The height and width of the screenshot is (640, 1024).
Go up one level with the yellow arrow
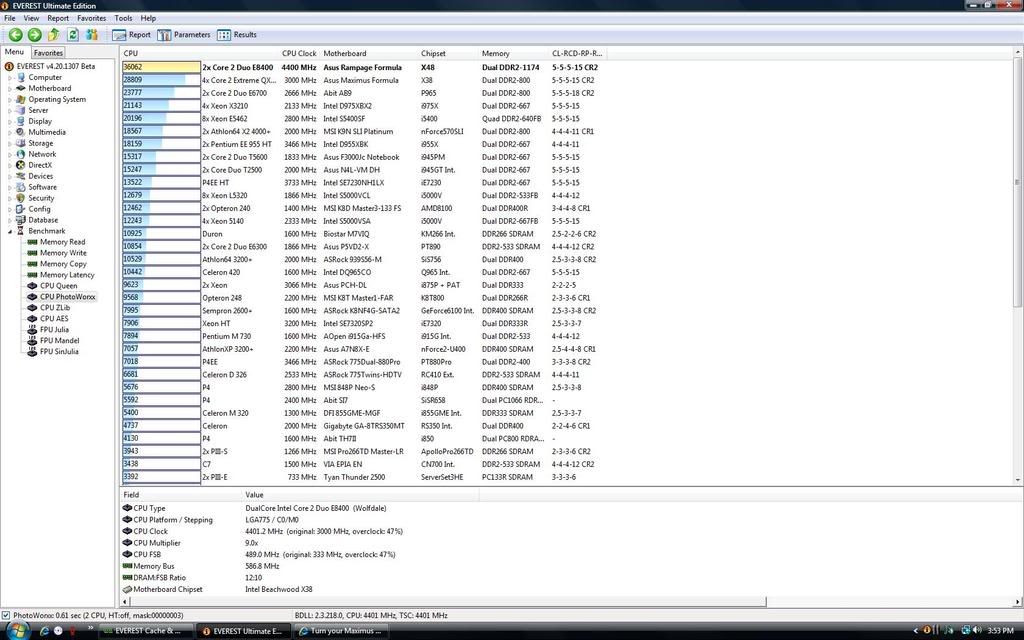pyautogui.click(x=54, y=35)
